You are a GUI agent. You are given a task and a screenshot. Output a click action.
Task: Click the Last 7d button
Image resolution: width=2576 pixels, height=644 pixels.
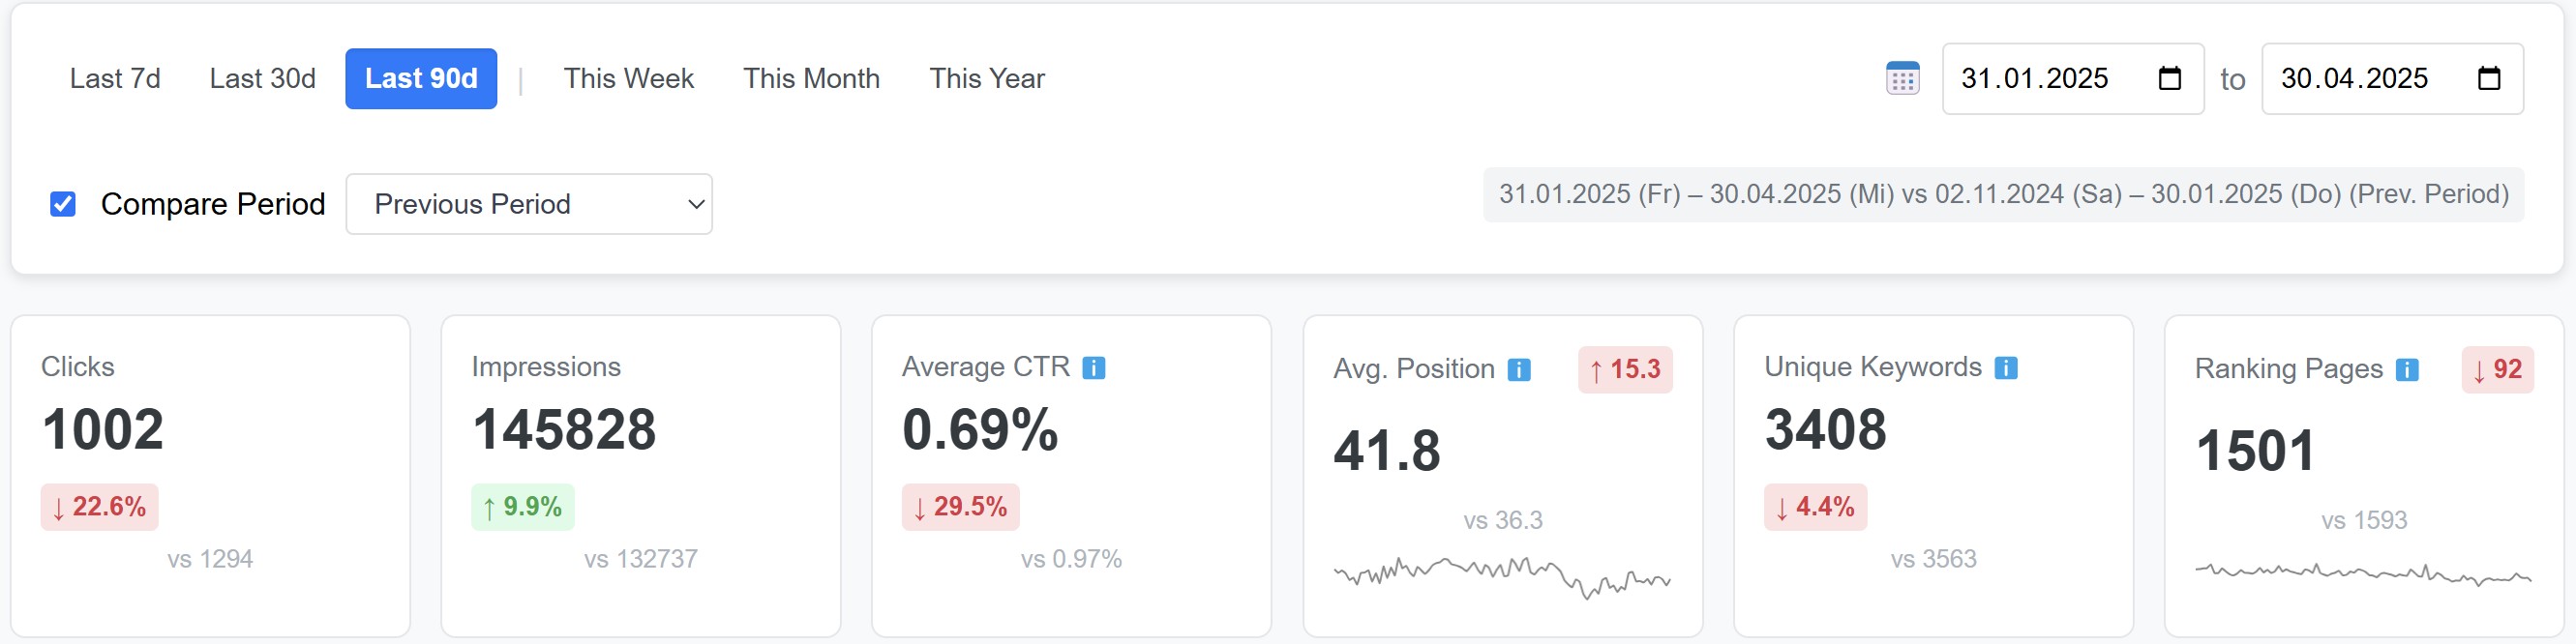(x=115, y=78)
